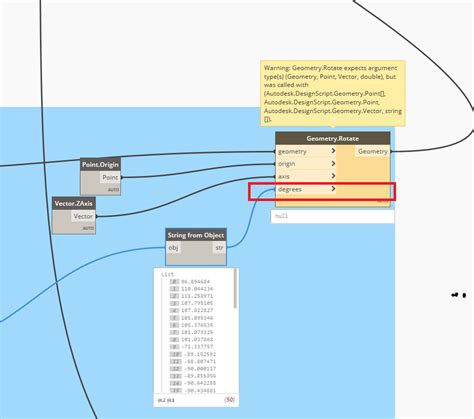Screen dimensions: 474x419
Task: Click the {50} item count
Action: pyautogui.click(x=230, y=399)
